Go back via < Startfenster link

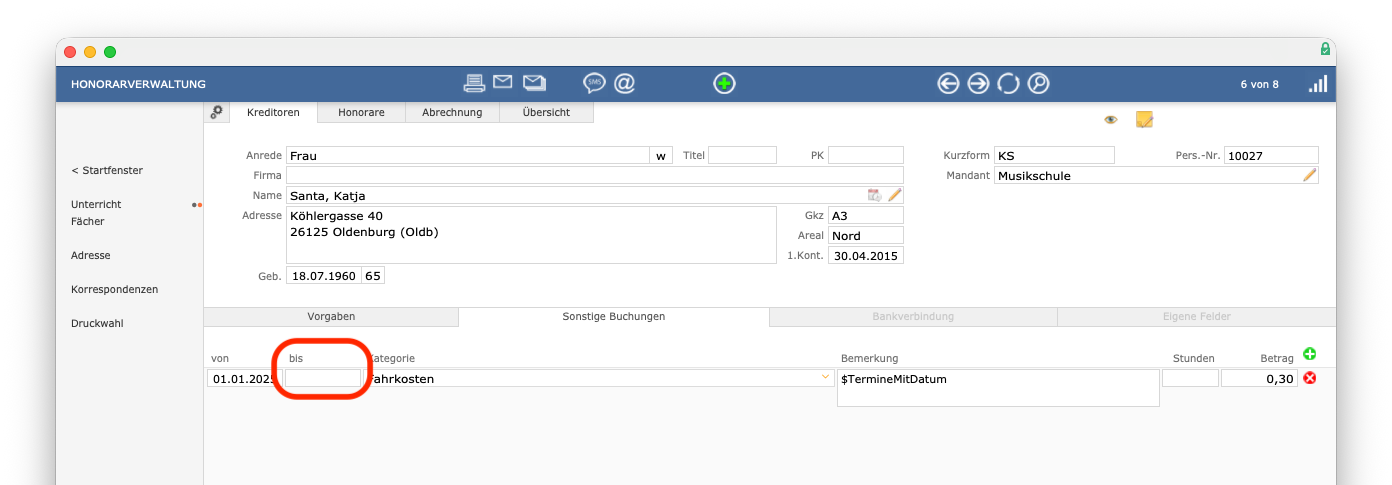[107, 170]
